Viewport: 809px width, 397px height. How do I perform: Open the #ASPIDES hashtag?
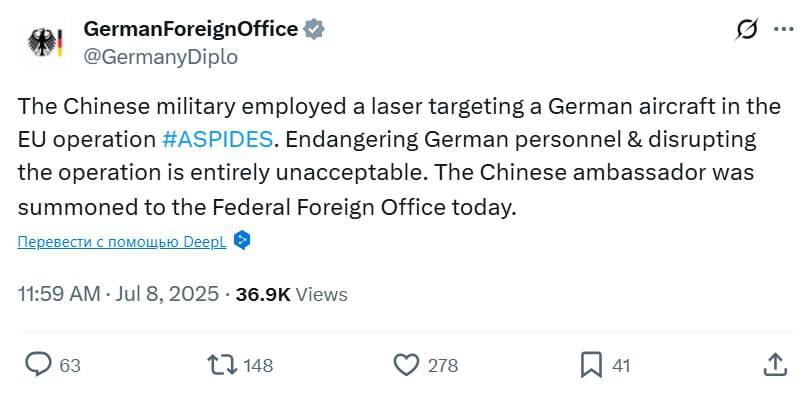[x=217, y=139]
